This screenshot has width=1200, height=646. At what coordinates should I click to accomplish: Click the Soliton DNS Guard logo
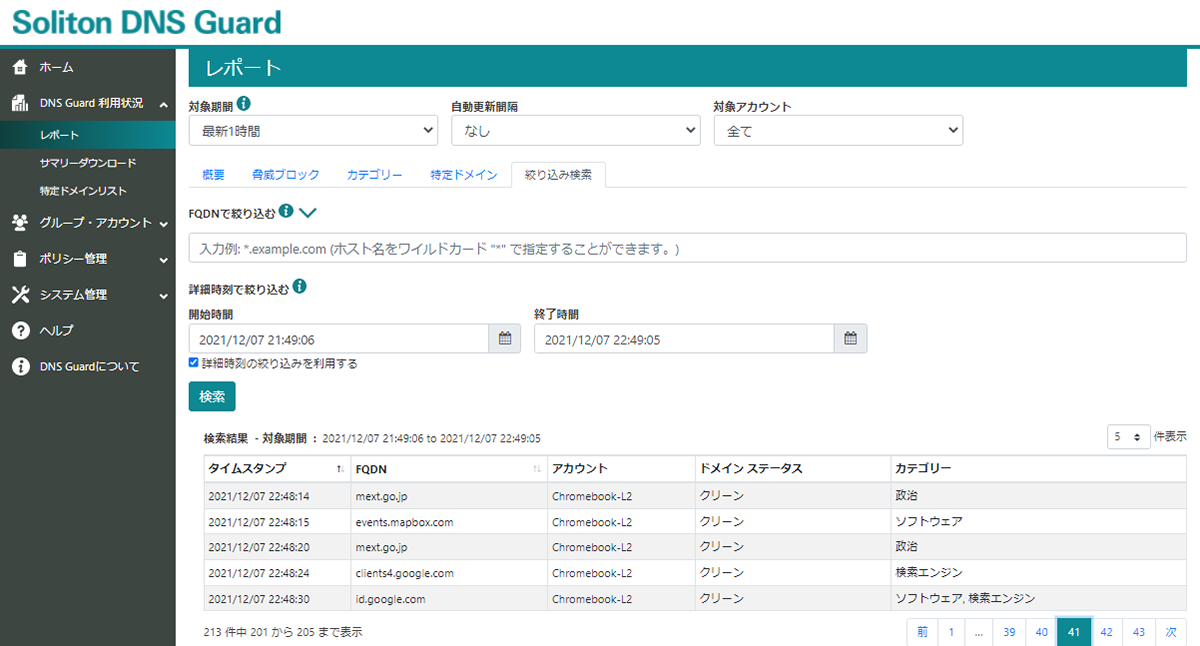[147, 22]
